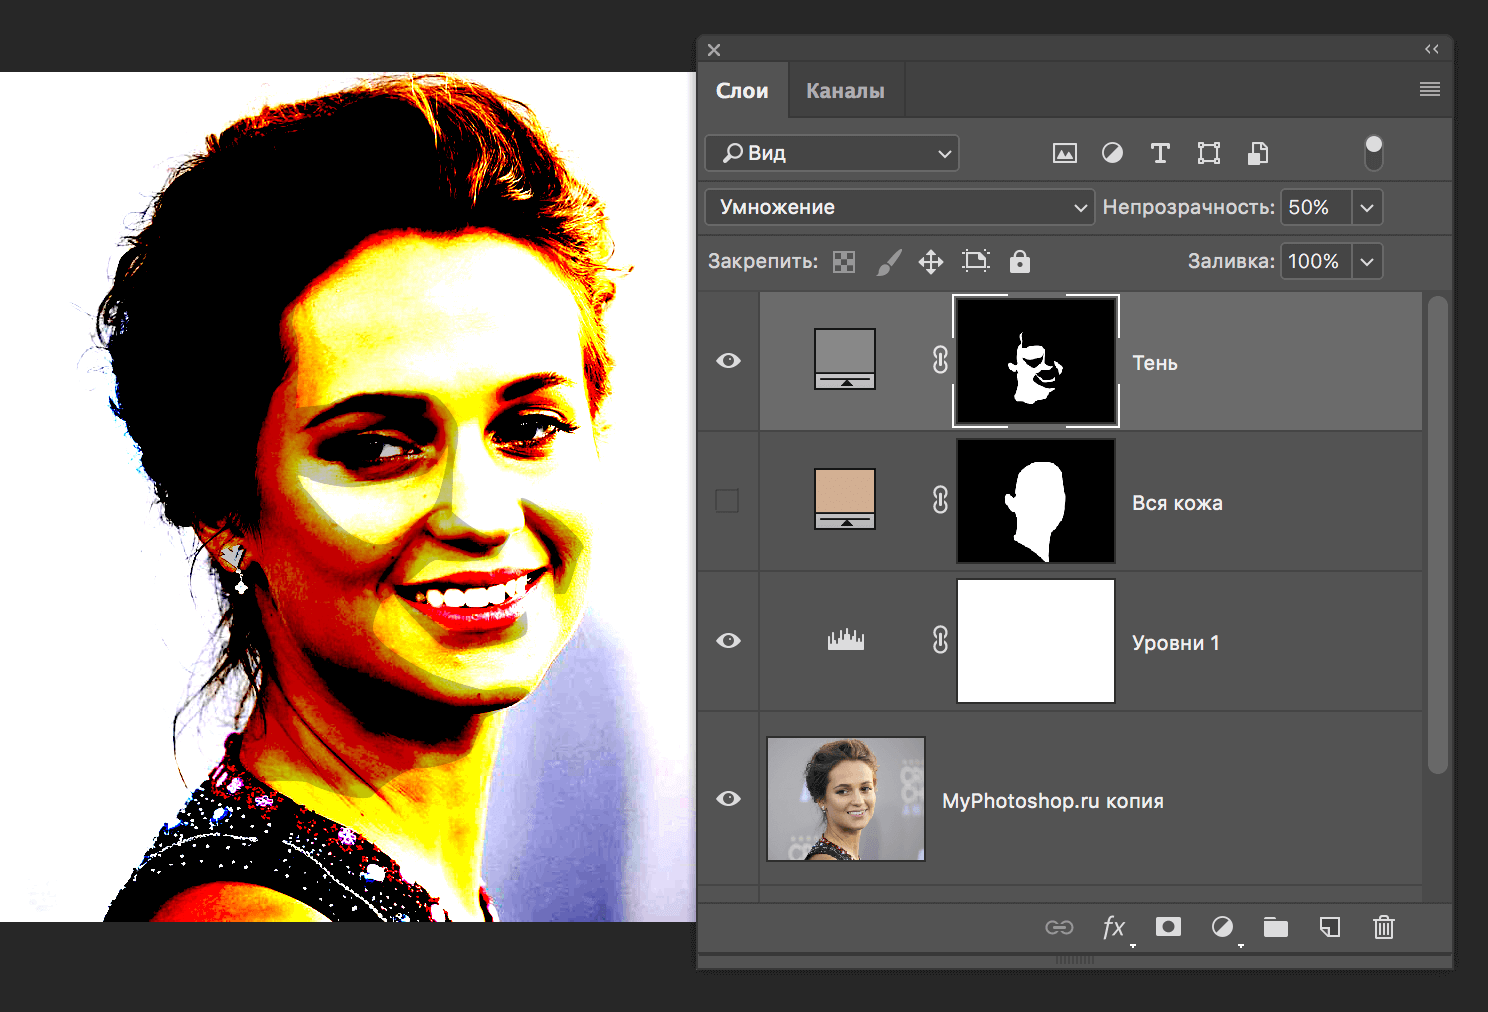Hide the Уровни 1 layer

pos(728,641)
